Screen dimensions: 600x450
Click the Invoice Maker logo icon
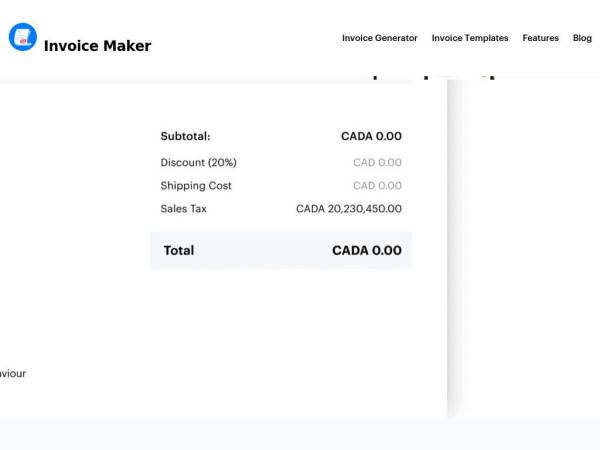(23, 37)
